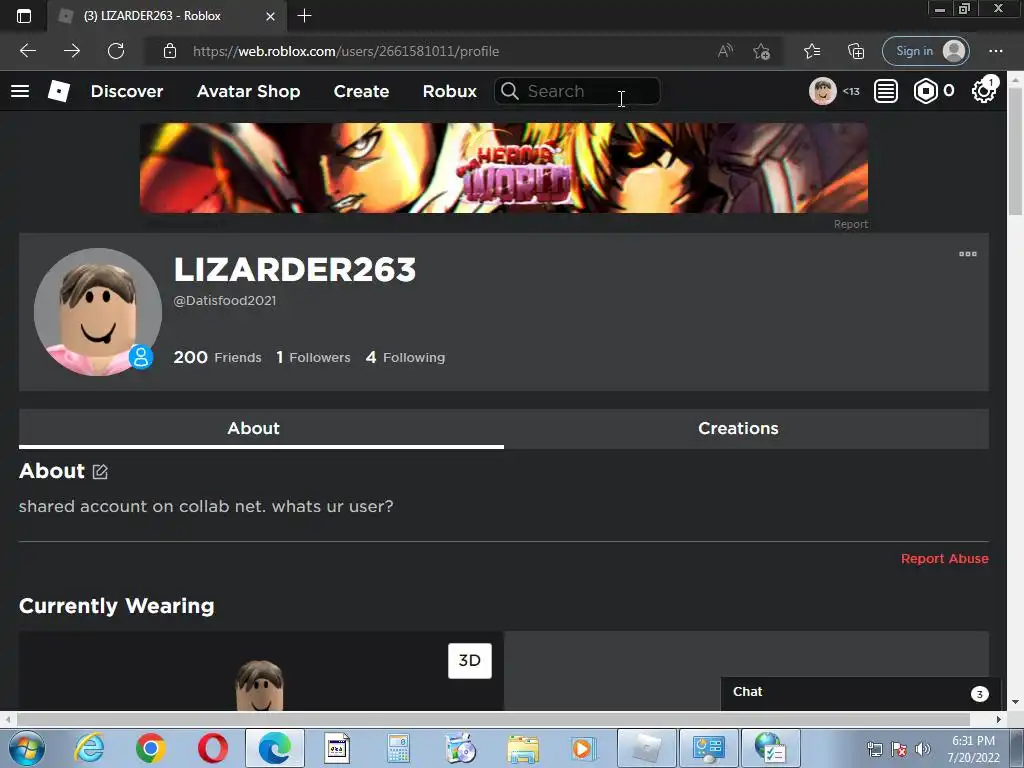Open the Robux menu item

coord(449,91)
